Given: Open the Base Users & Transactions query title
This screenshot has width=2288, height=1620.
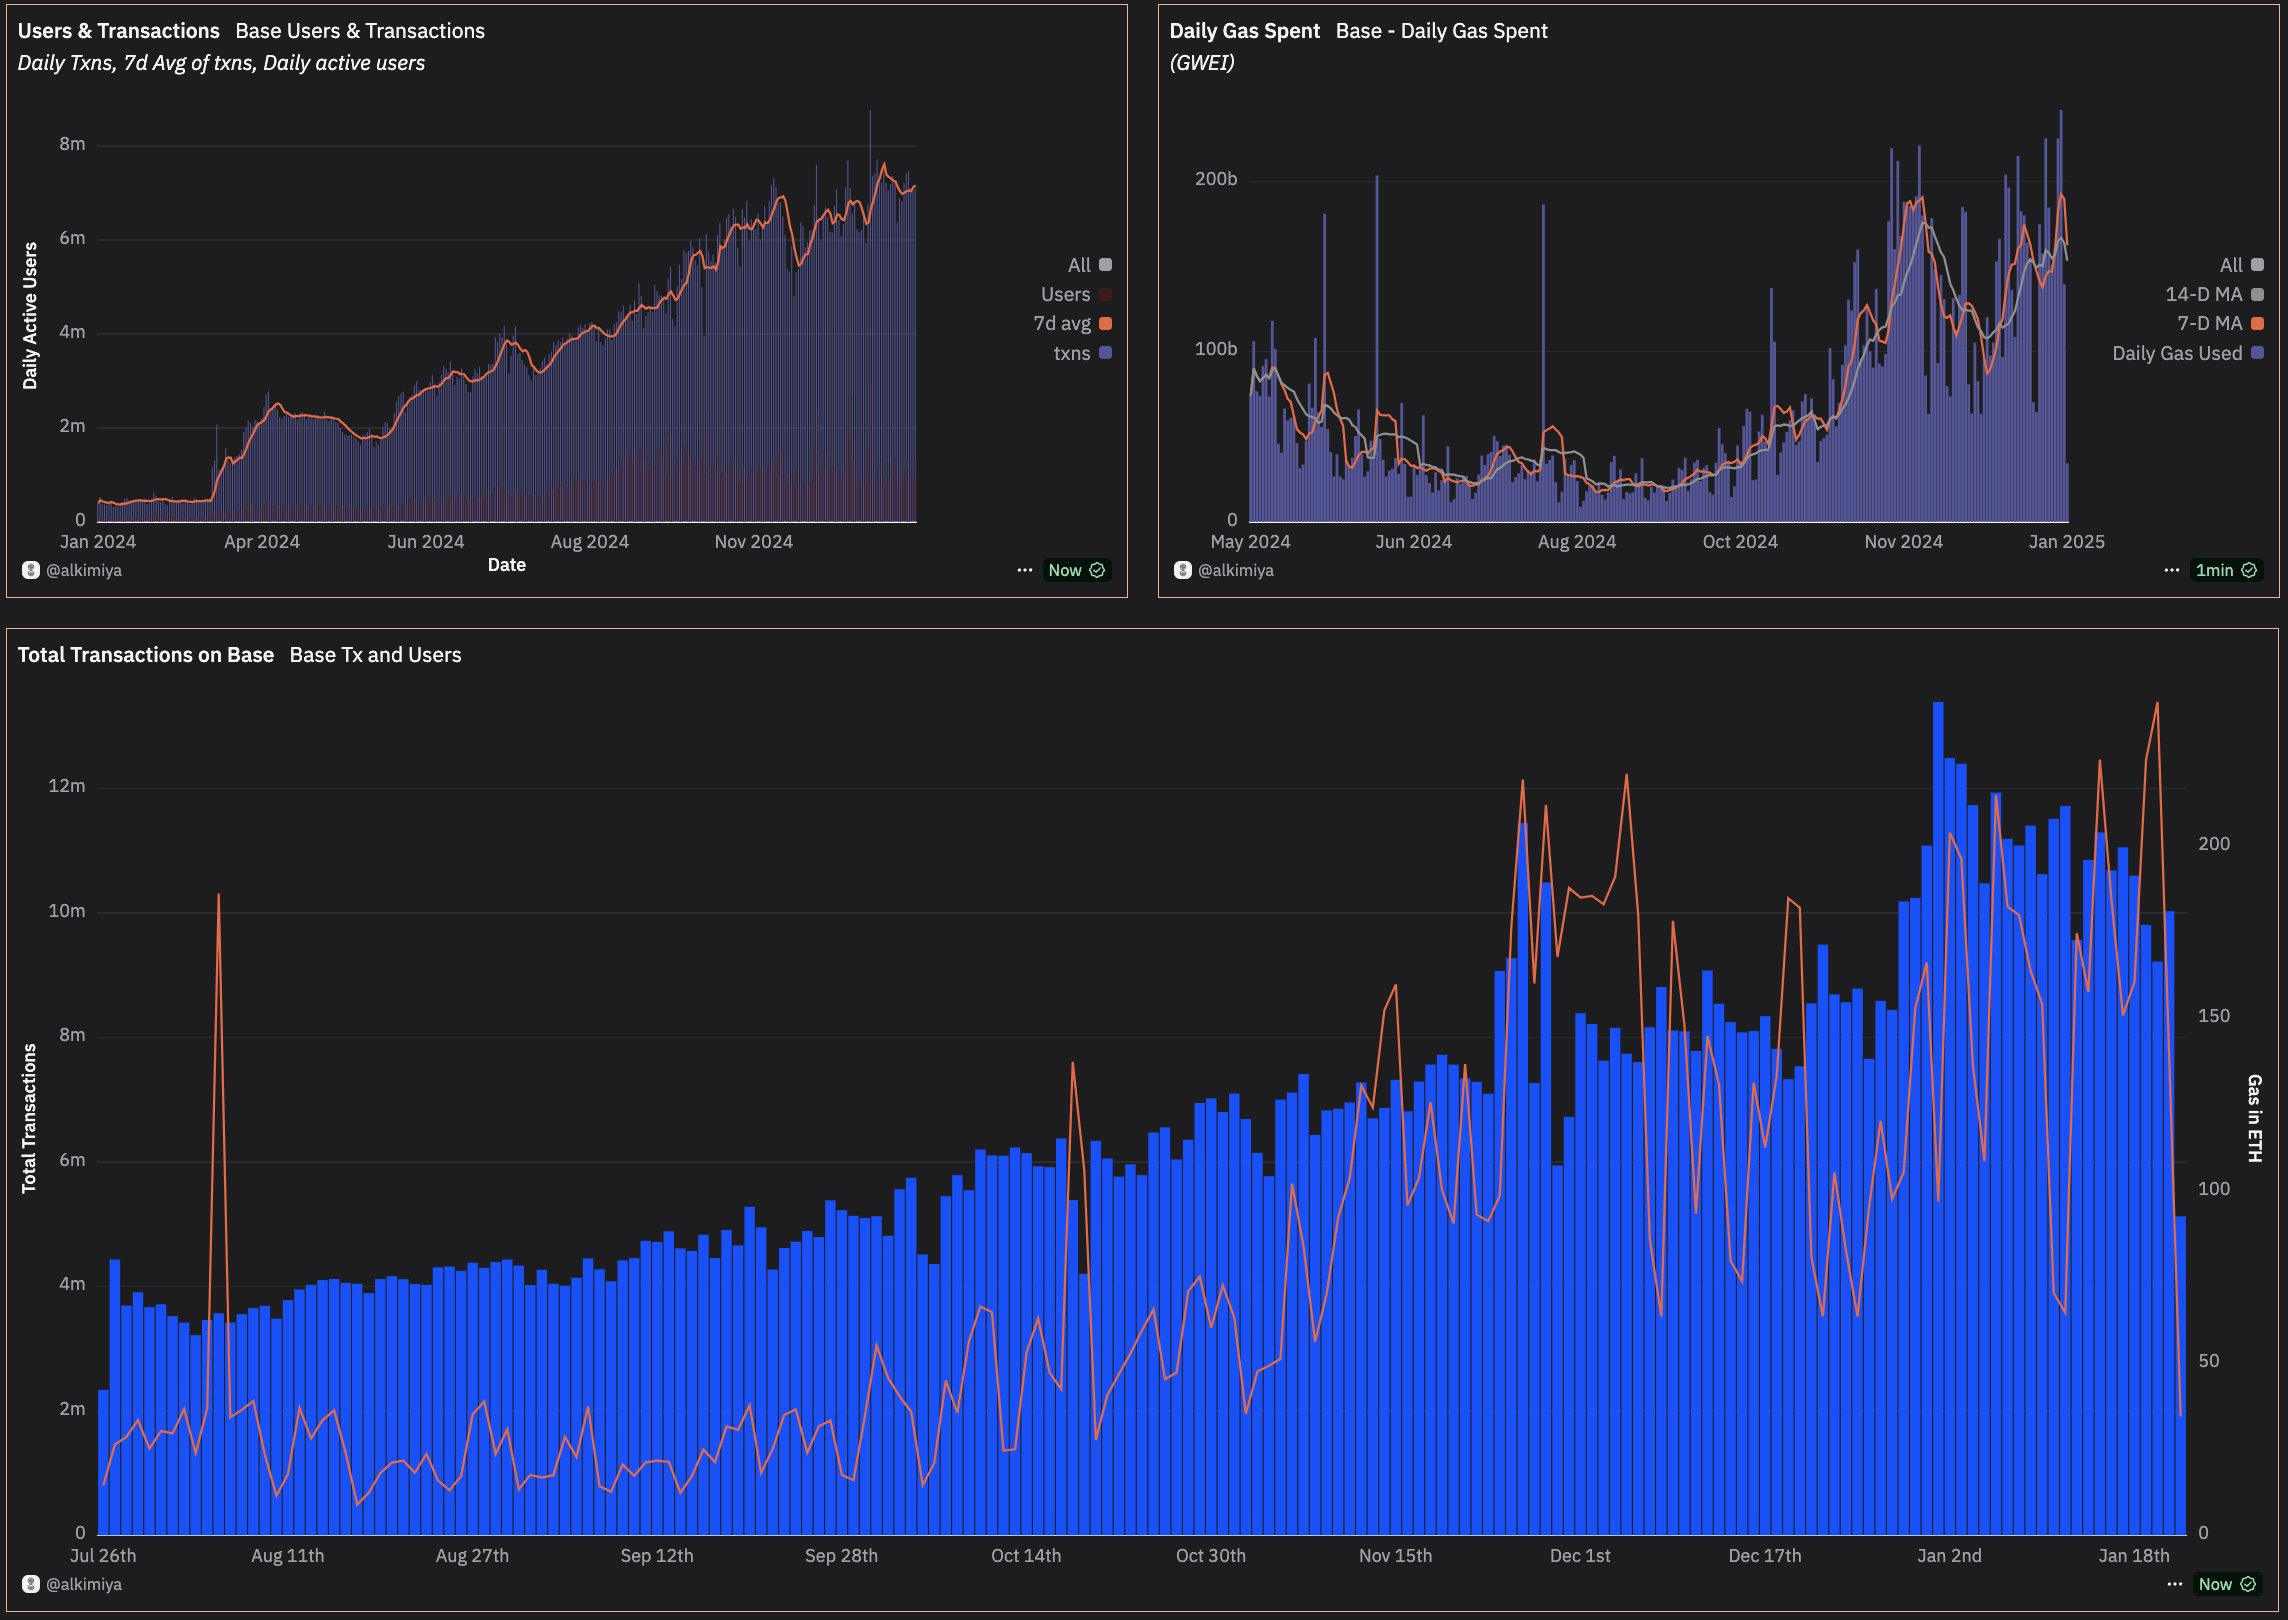Looking at the screenshot, I should tap(360, 31).
